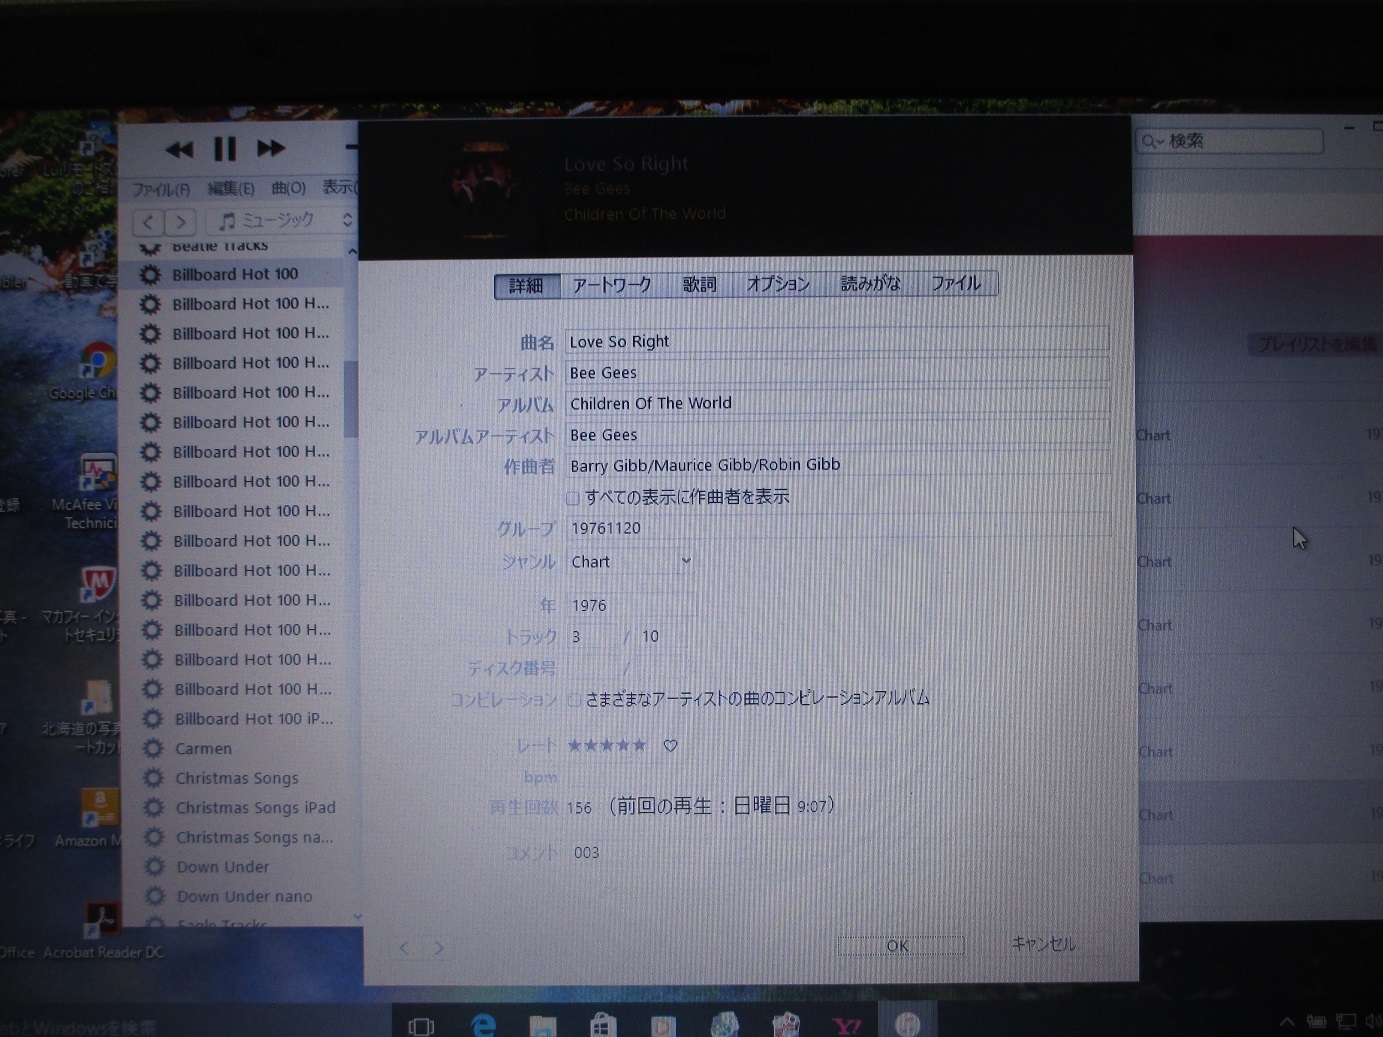
Task: Click the previous song arrow in dialog
Action: [x=404, y=948]
